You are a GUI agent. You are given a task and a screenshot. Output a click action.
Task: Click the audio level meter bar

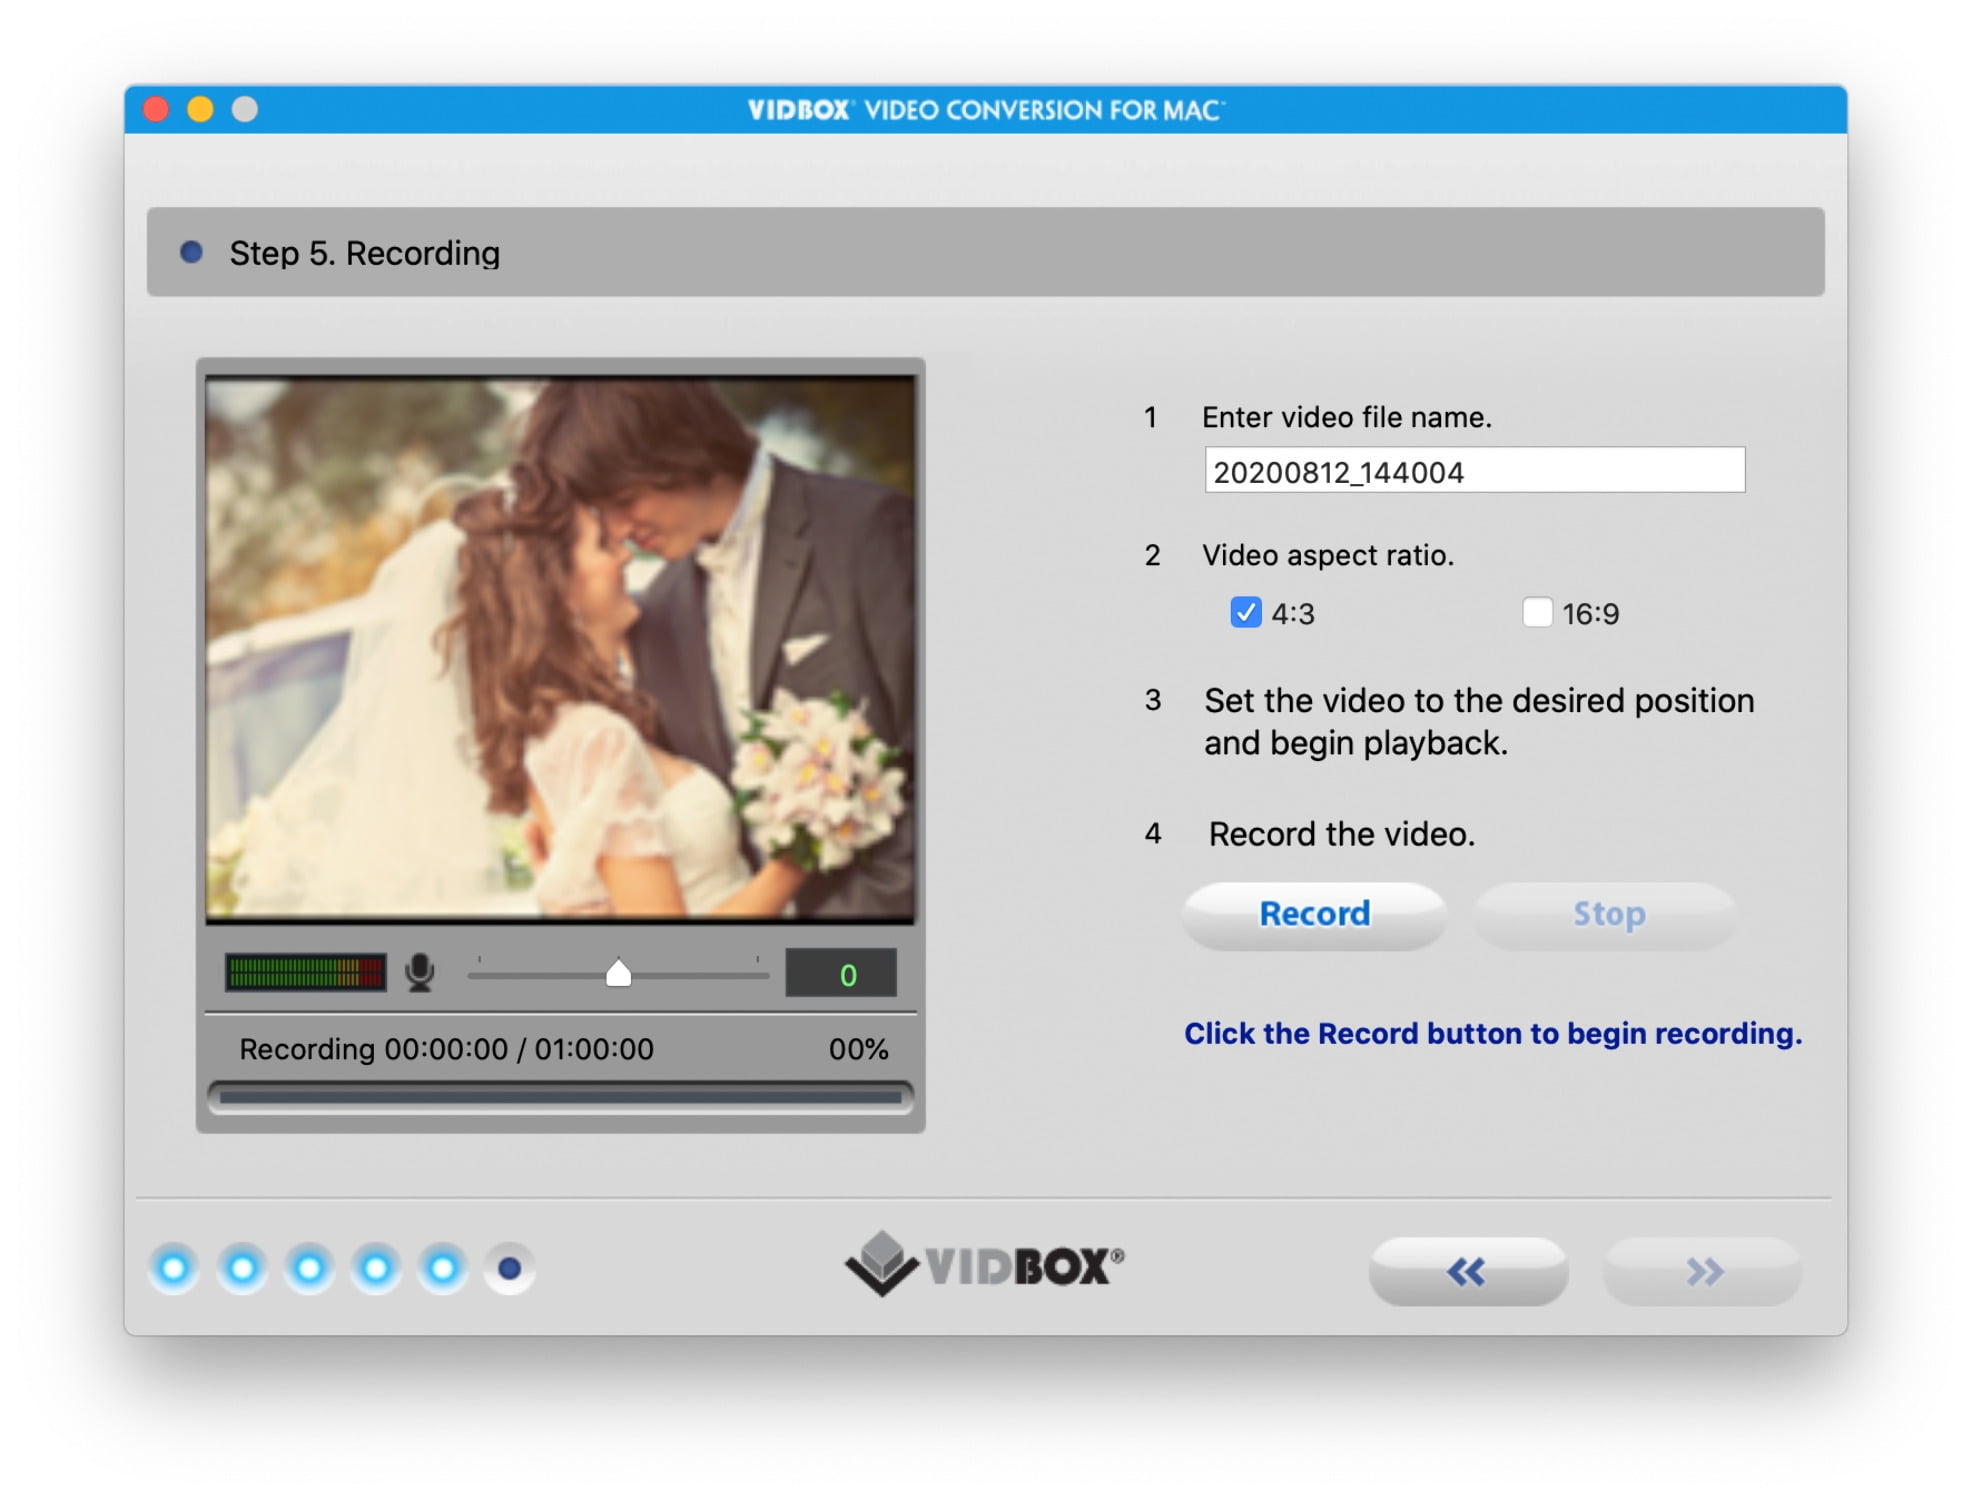(x=305, y=972)
